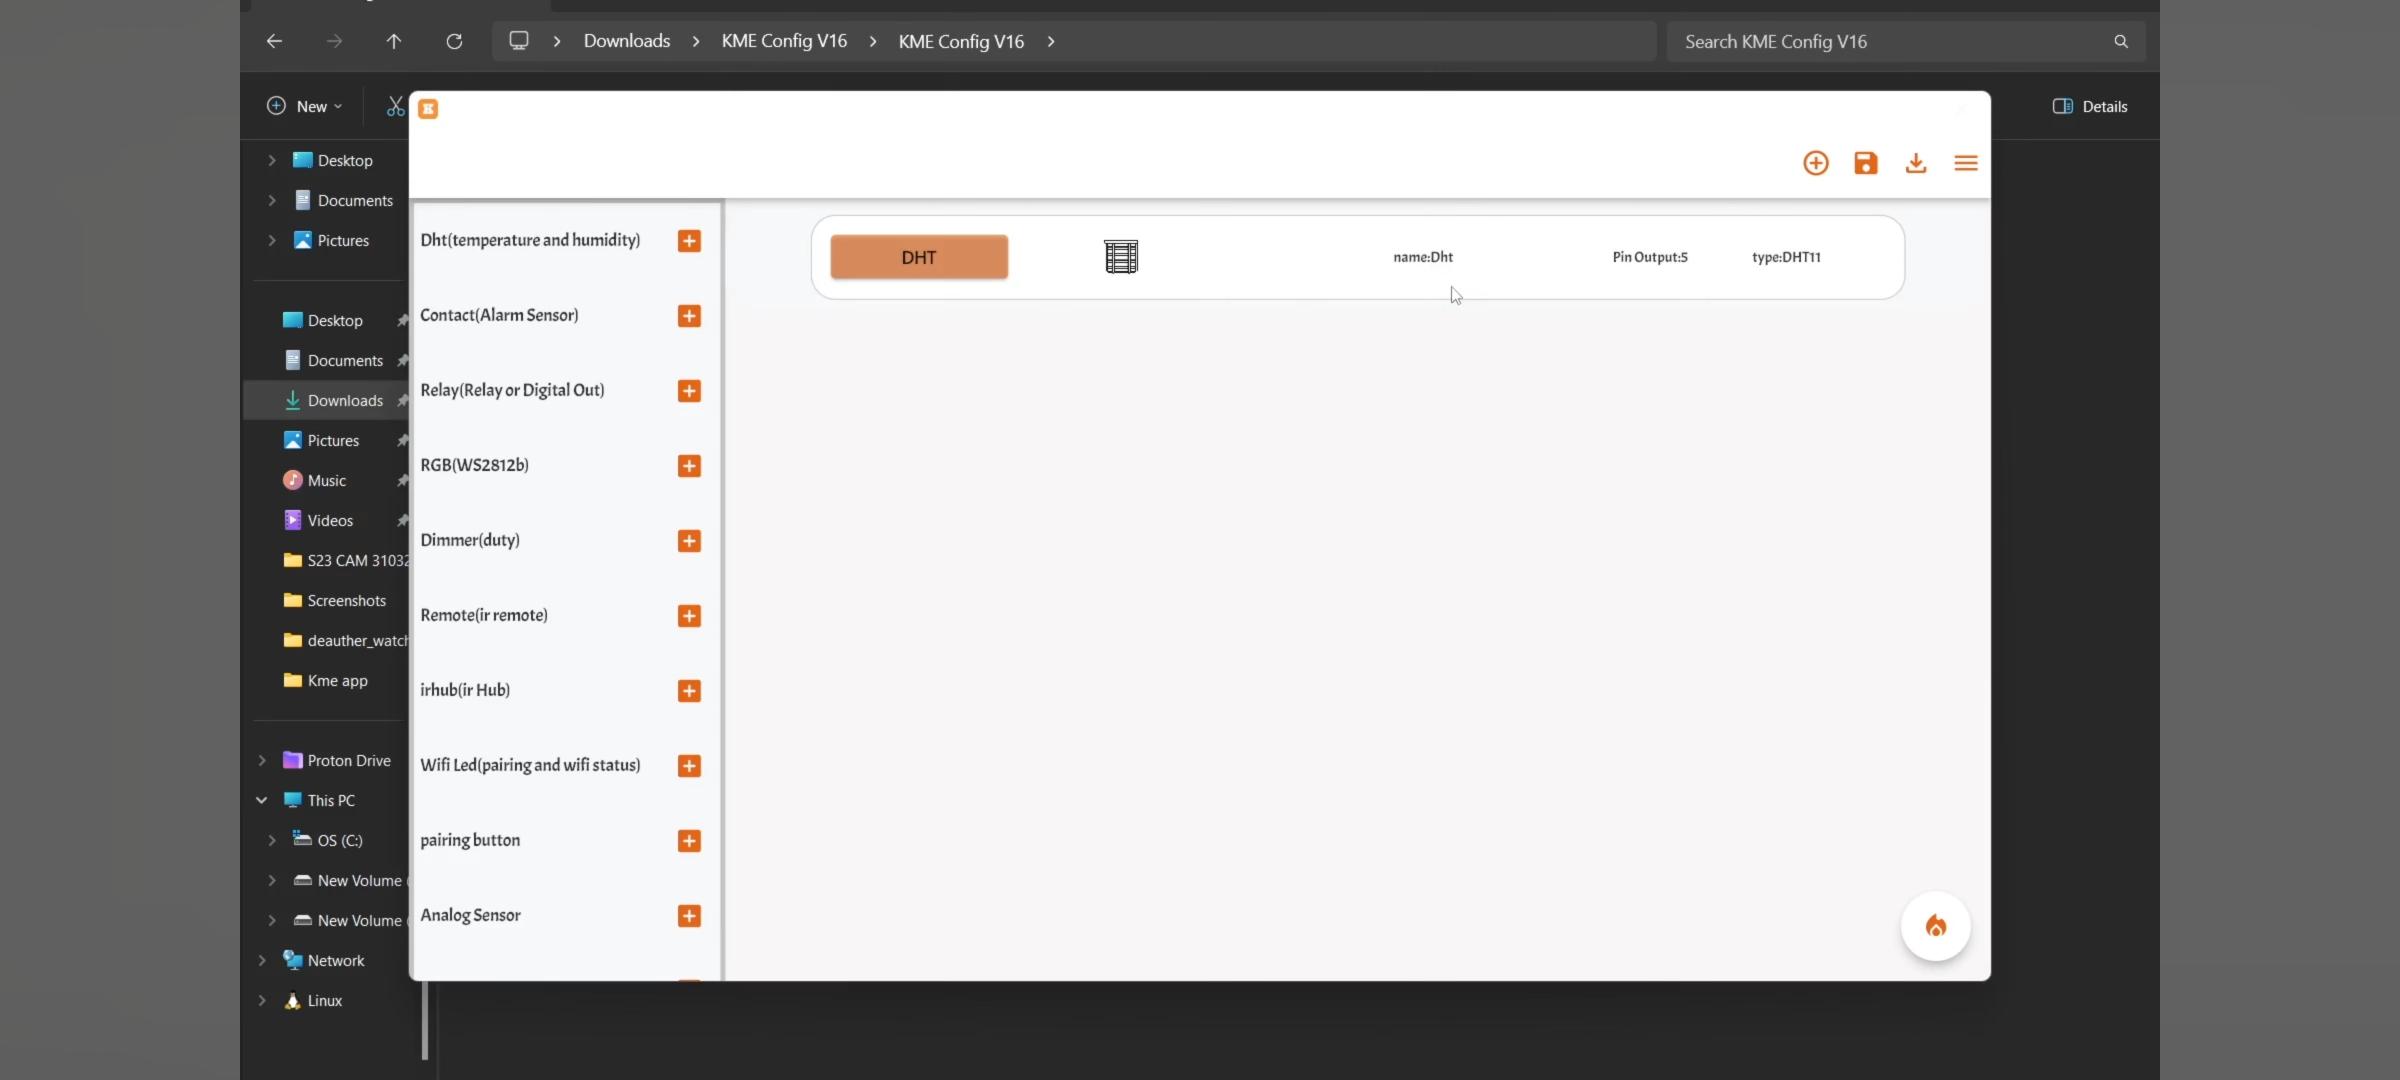
Task: Toggle the RGB WS2812b add button
Action: tap(689, 465)
